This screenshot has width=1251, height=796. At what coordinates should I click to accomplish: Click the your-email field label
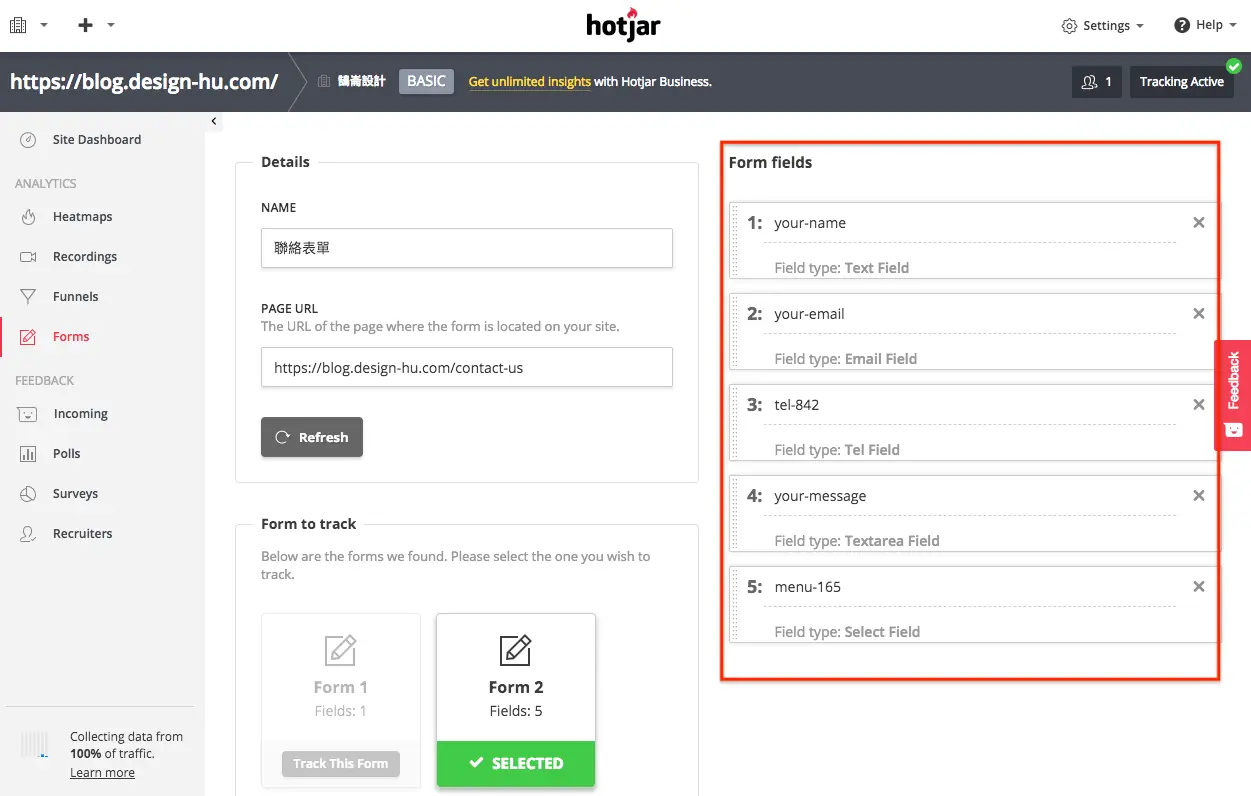coord(809,314)
